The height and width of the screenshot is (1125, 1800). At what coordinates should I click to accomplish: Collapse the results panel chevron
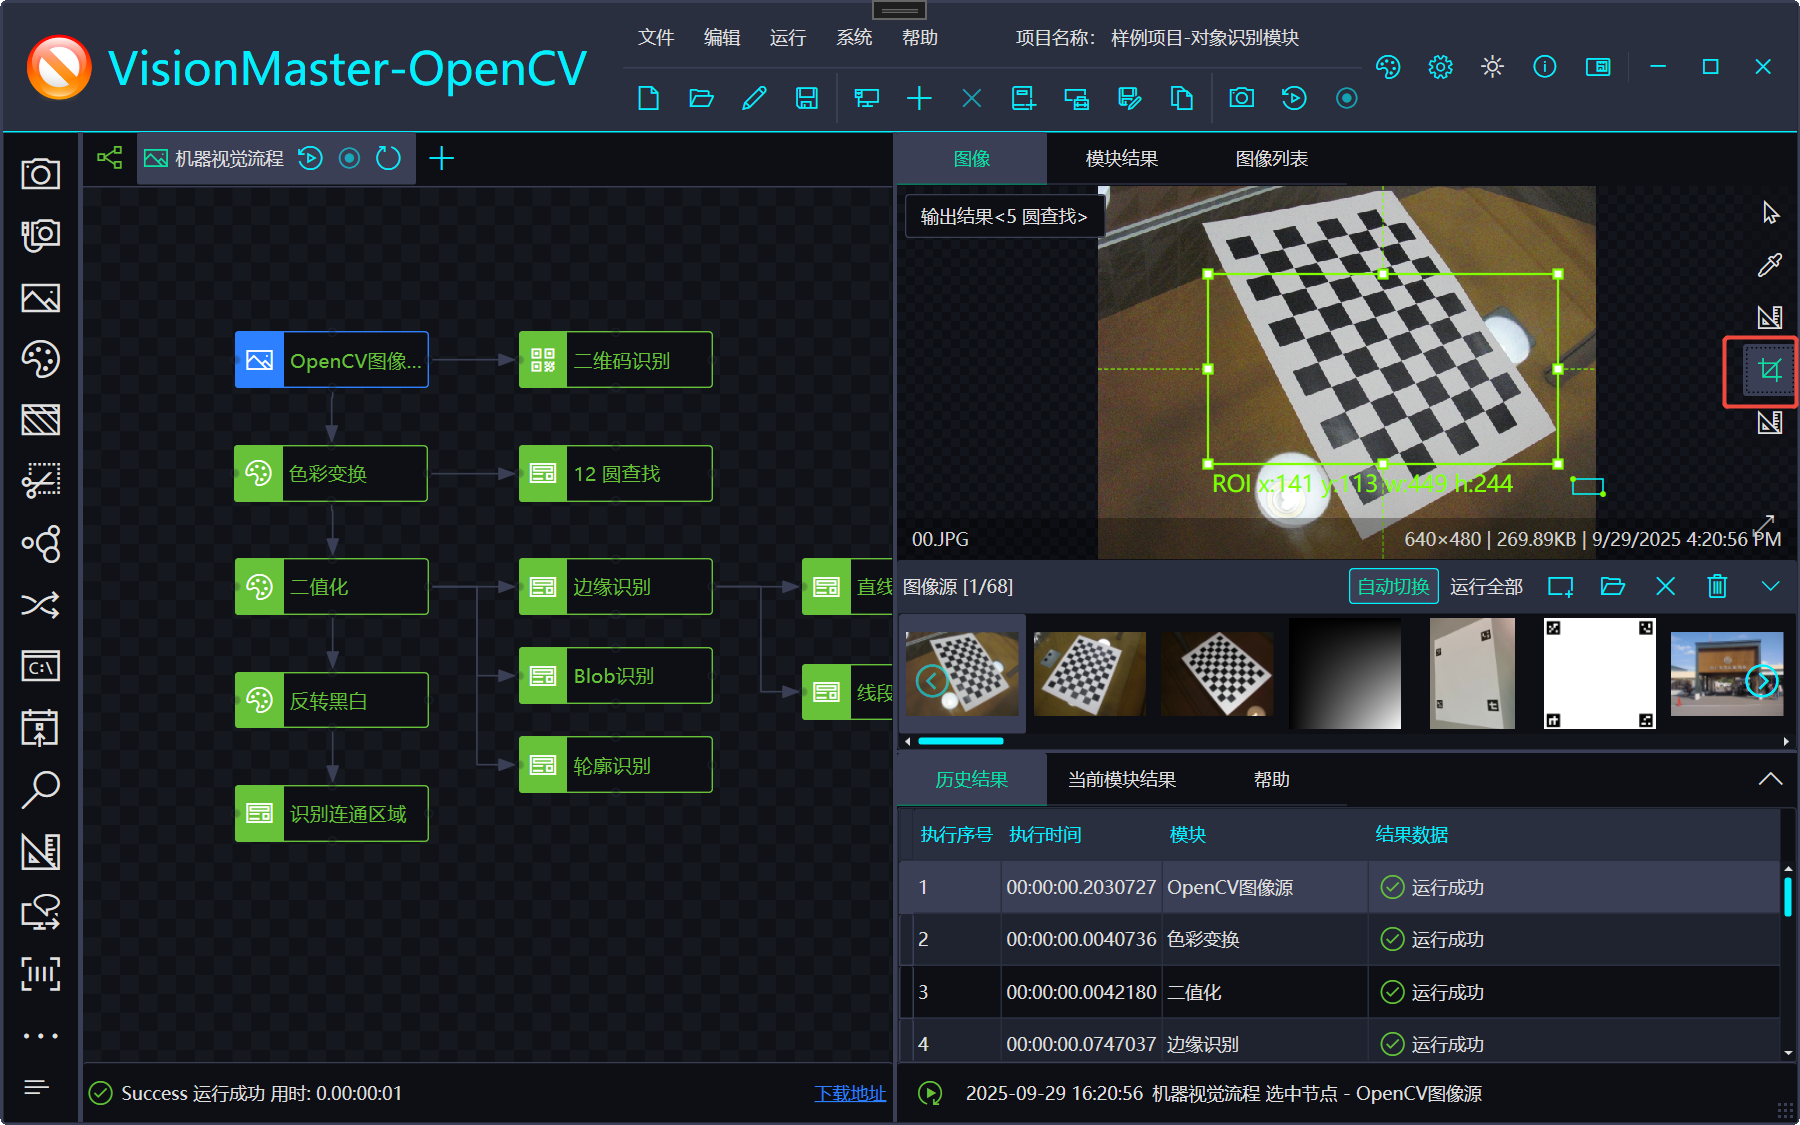pos(1770,779)
